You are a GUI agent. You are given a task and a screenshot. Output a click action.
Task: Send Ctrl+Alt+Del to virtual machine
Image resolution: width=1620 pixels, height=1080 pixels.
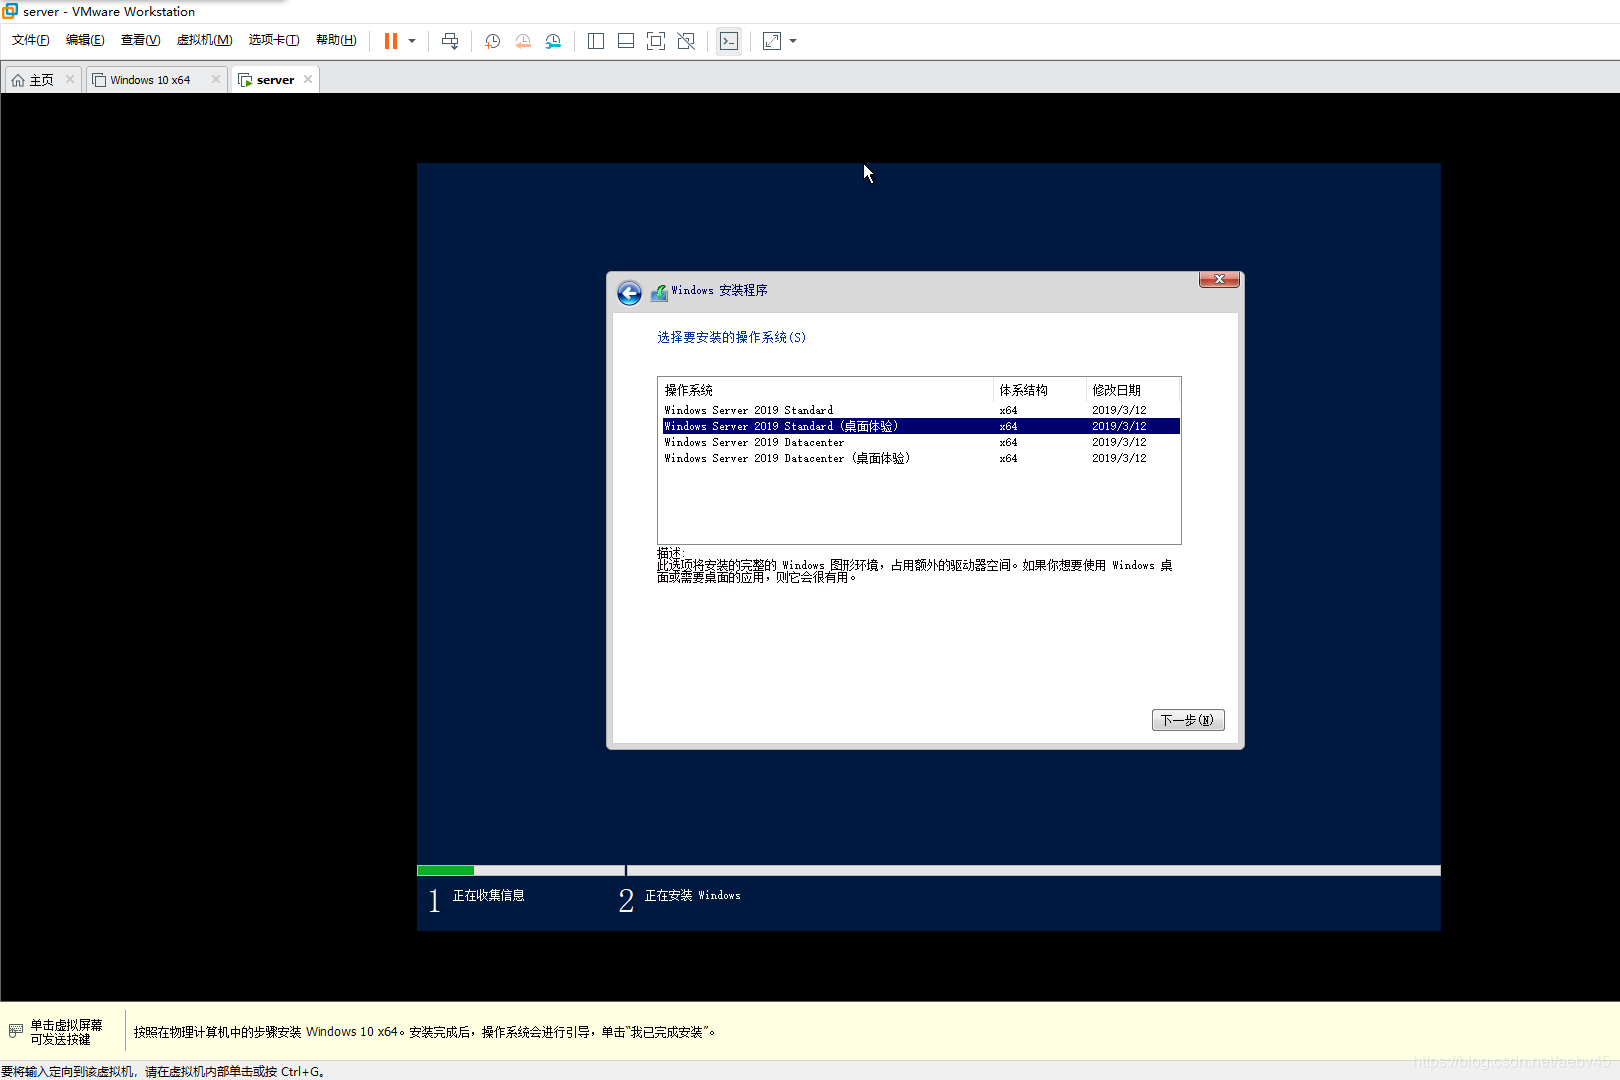point(450,41)
